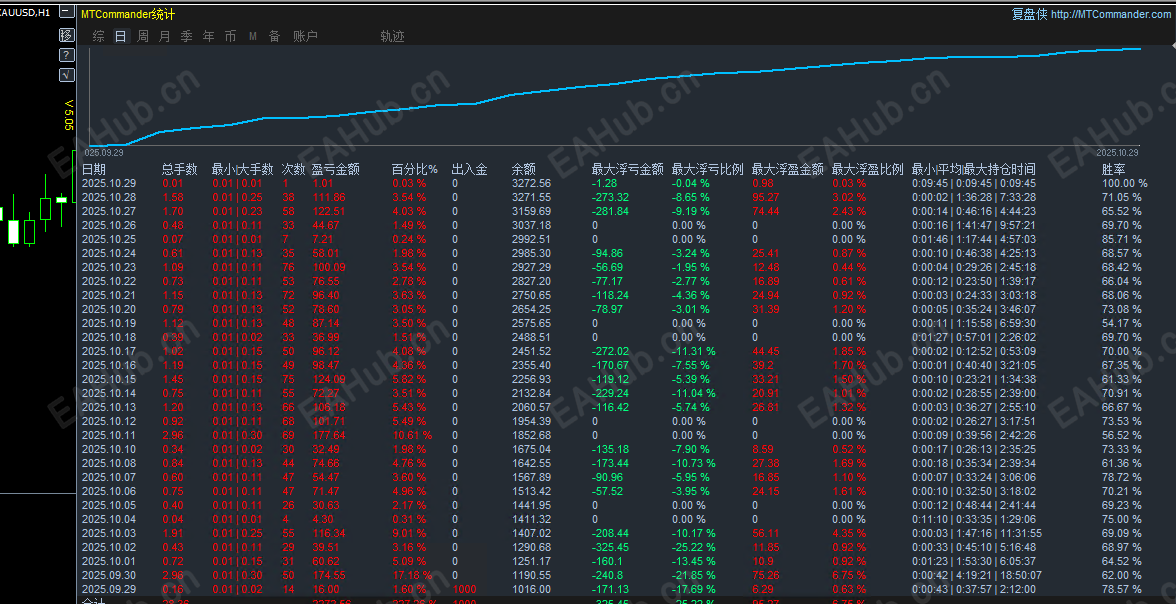Click the blue equity curve chart

click(615, 96)
